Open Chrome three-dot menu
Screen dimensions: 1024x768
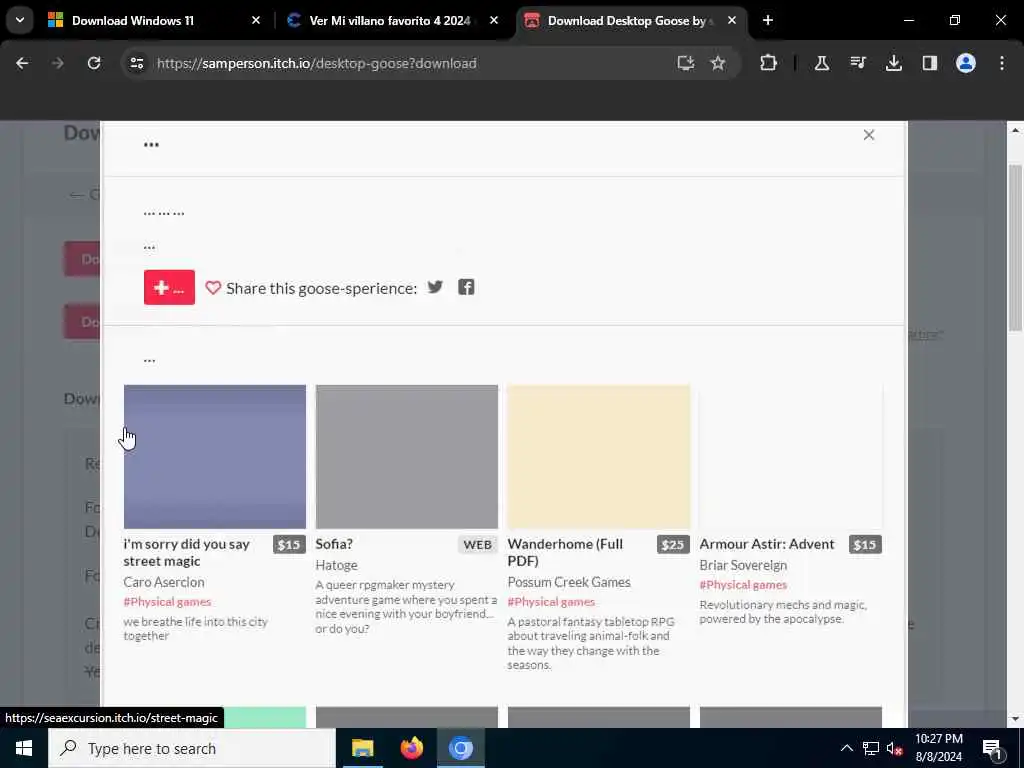point(1002,63)
